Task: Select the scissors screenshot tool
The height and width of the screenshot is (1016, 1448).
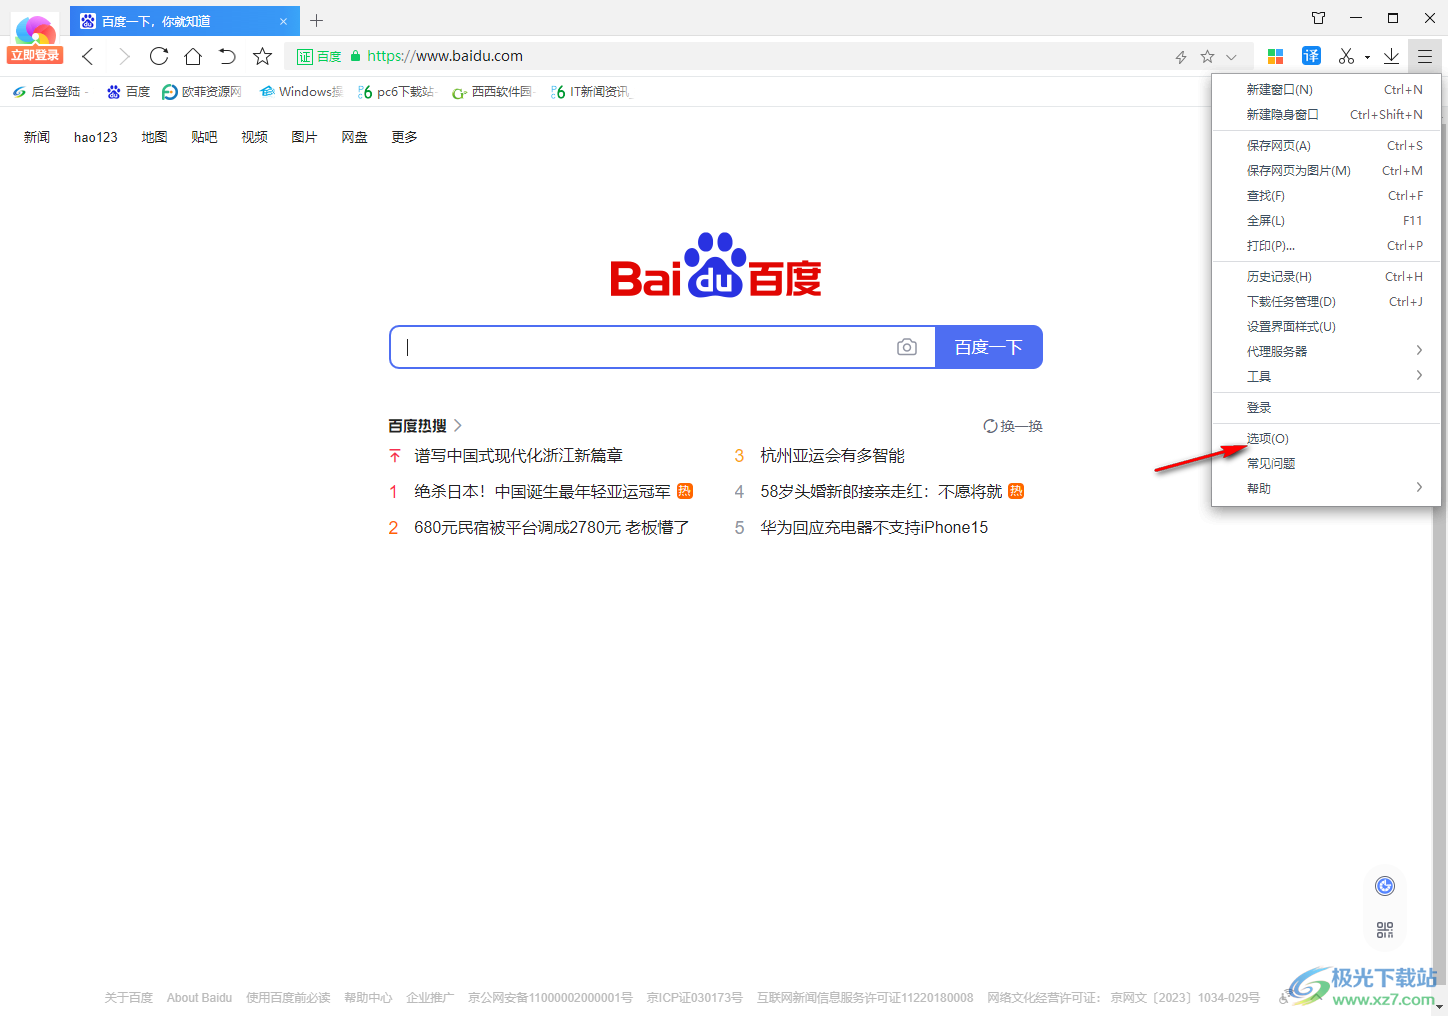Action: point(1347,56)
